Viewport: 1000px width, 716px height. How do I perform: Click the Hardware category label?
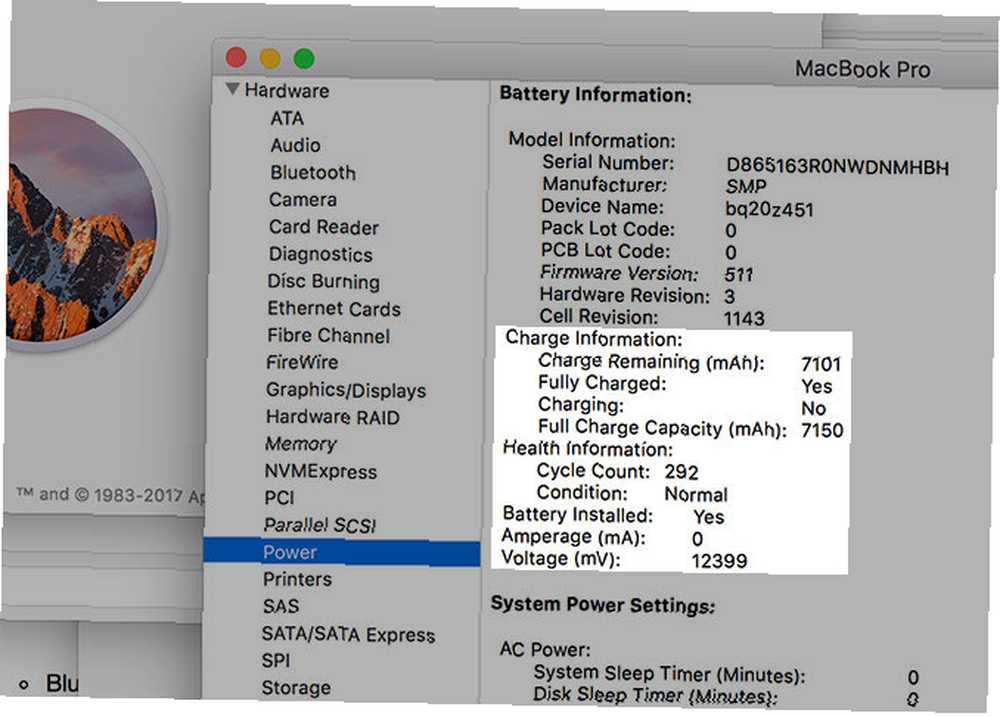click(x=287, y=91)
